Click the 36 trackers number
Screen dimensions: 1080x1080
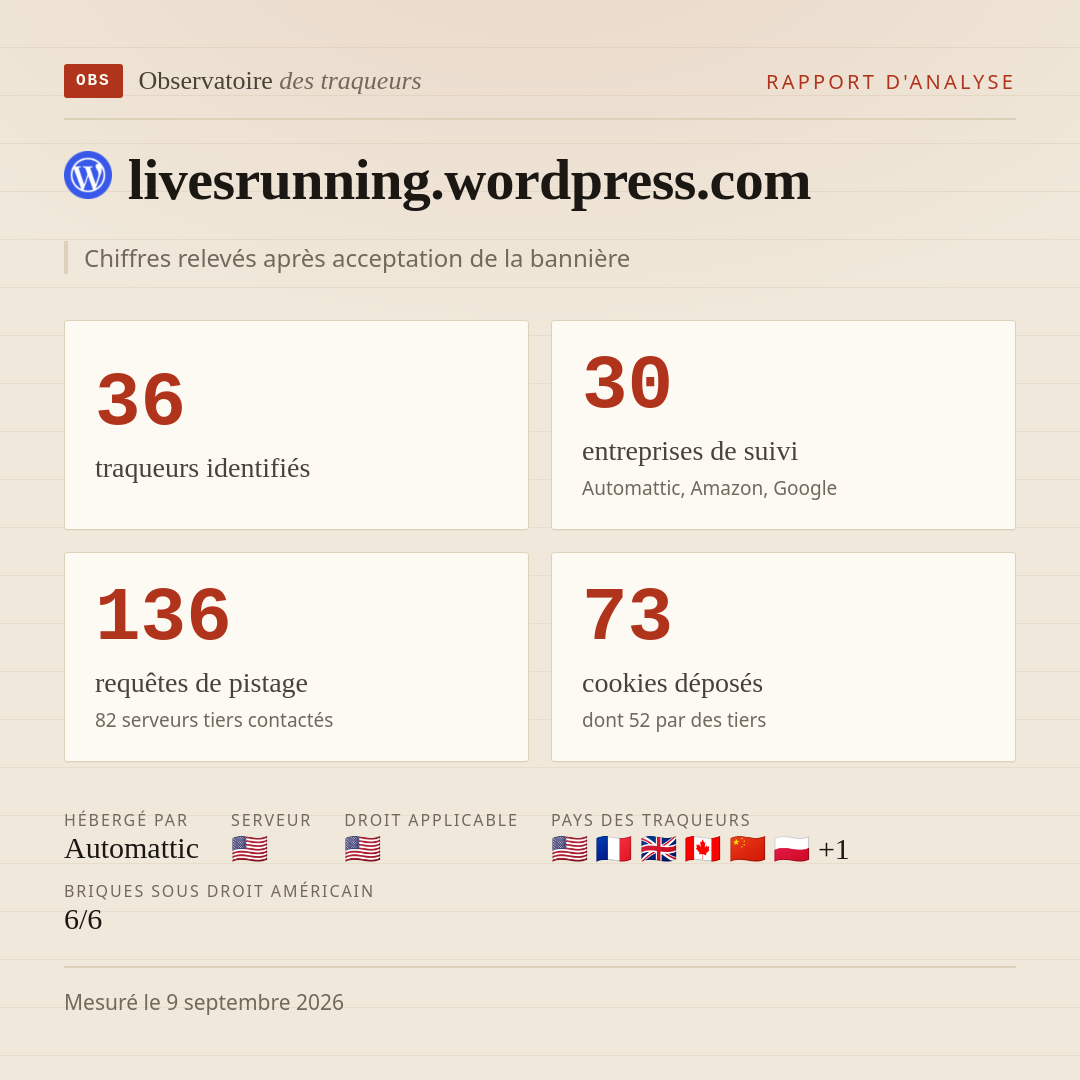[141, 400]
